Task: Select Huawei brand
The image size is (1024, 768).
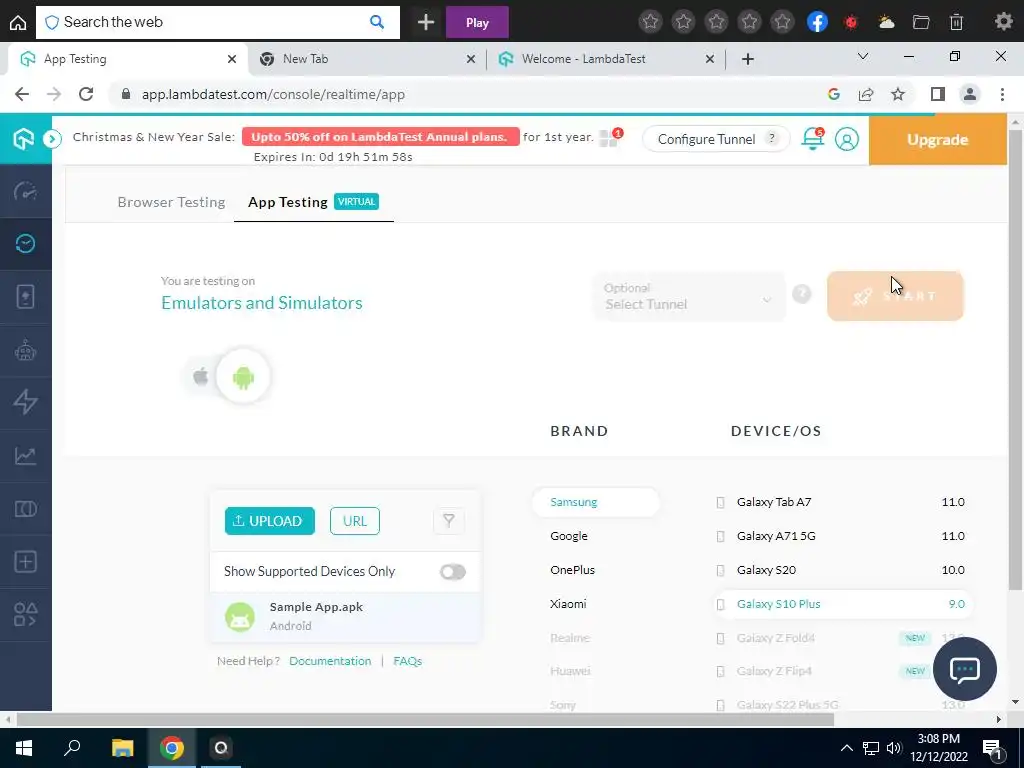Action: (569, 671)
